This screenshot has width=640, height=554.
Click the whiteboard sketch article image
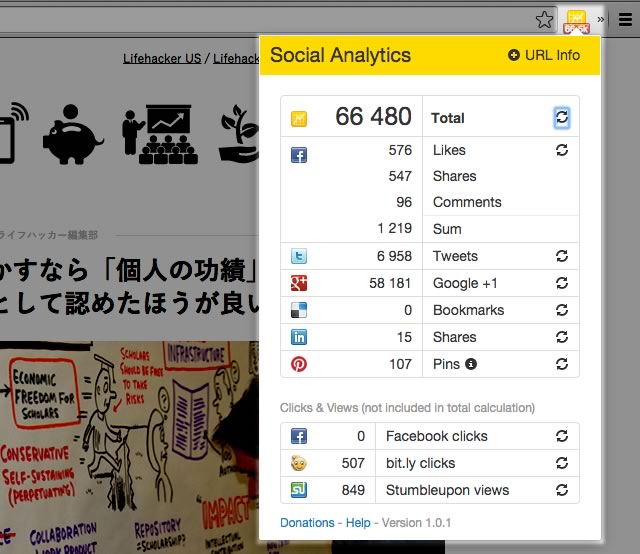tap(129, 447)
